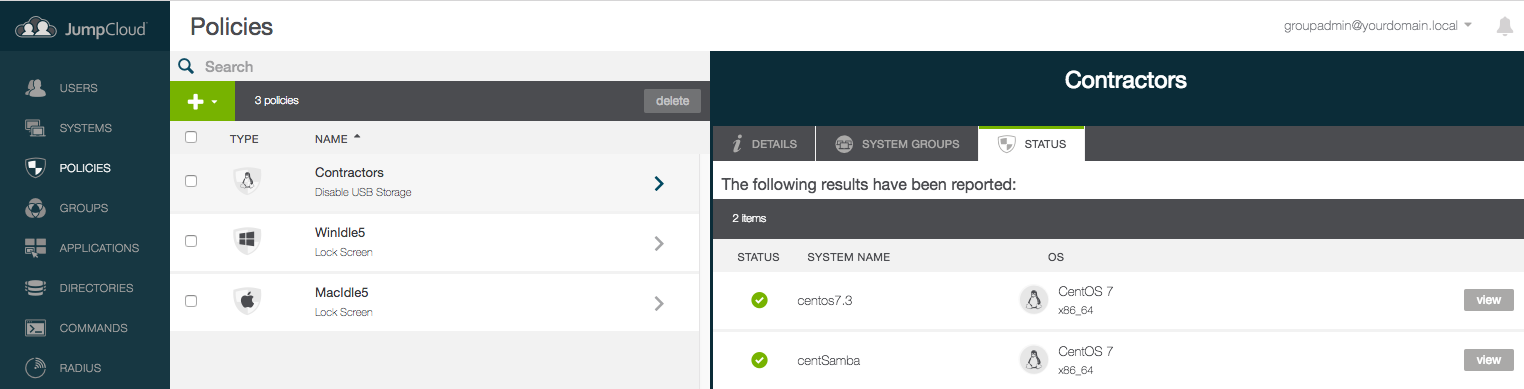1524x389 pixels.
Task: Open the groupadmin account dropdown
Action: (1377, 25)
